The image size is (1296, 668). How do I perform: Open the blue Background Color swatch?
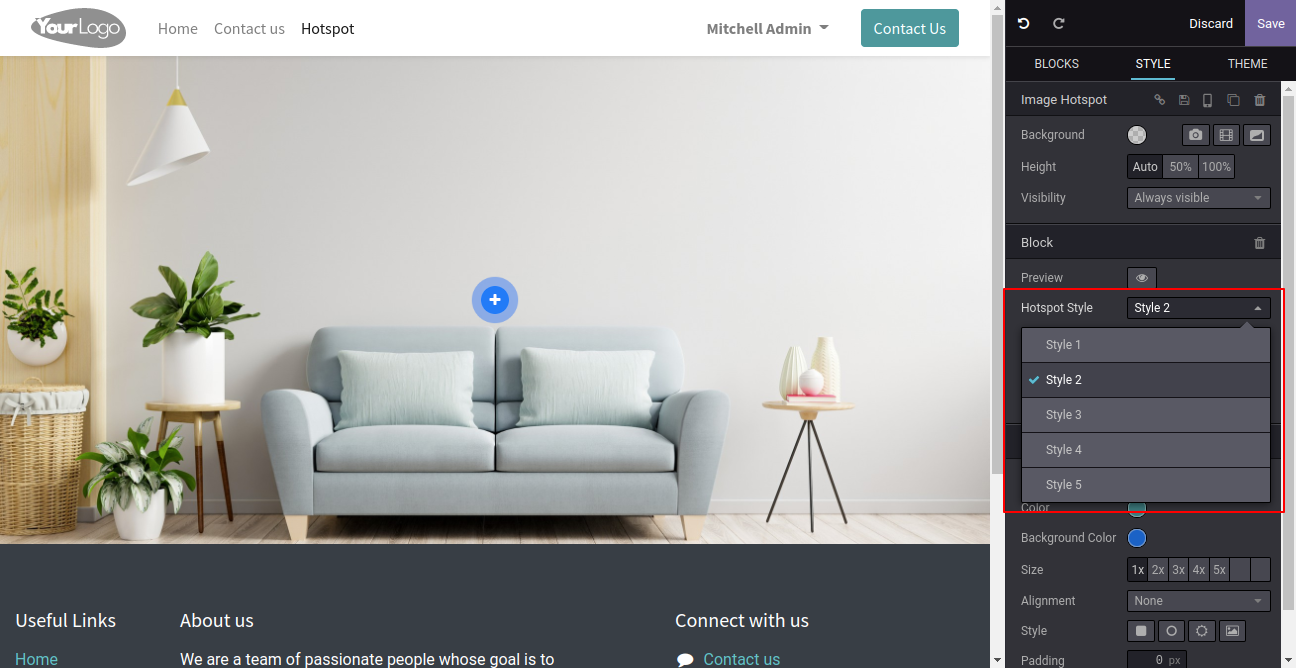click(x=1137, y=538)
